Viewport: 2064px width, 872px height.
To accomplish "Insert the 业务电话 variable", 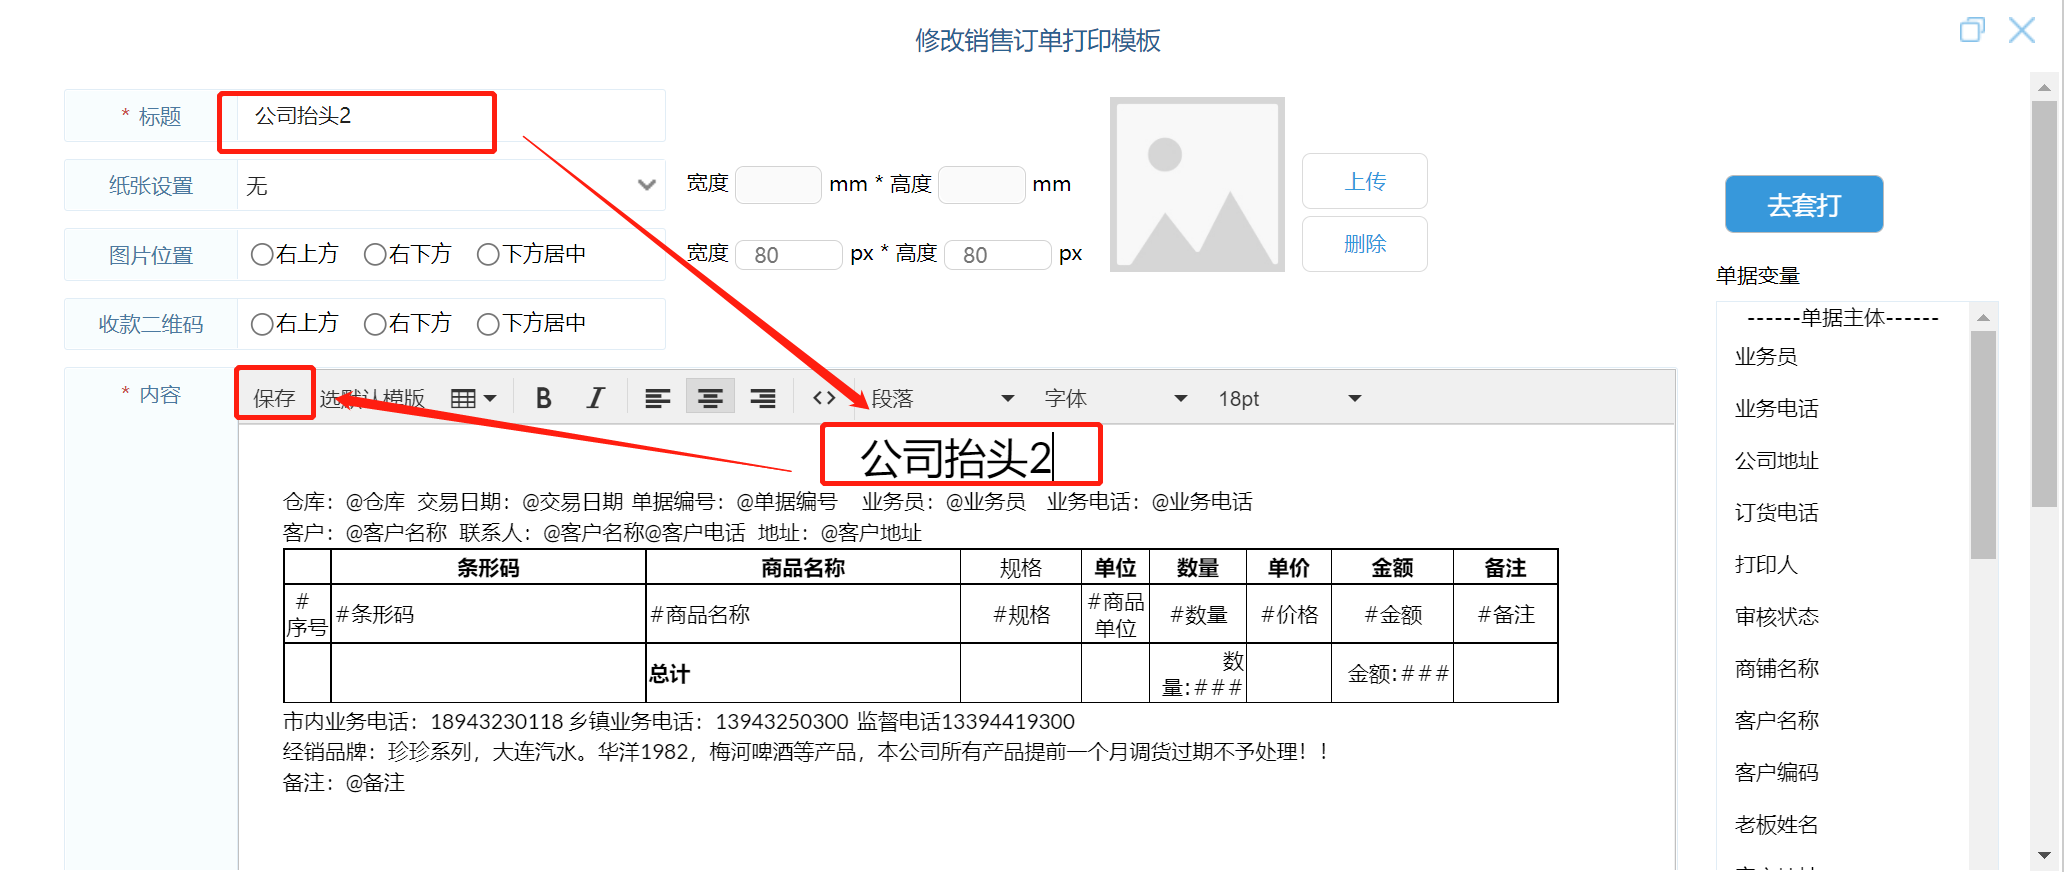I will [x=1776, y=408].
